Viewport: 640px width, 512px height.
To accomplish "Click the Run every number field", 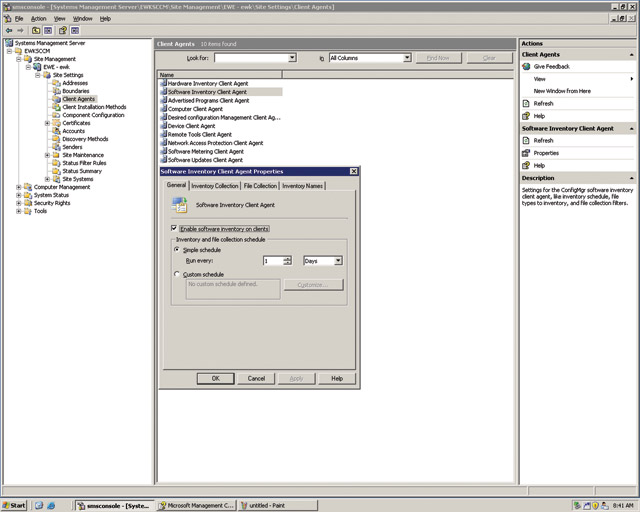I will pyautogui.click(x=273, y=260).
